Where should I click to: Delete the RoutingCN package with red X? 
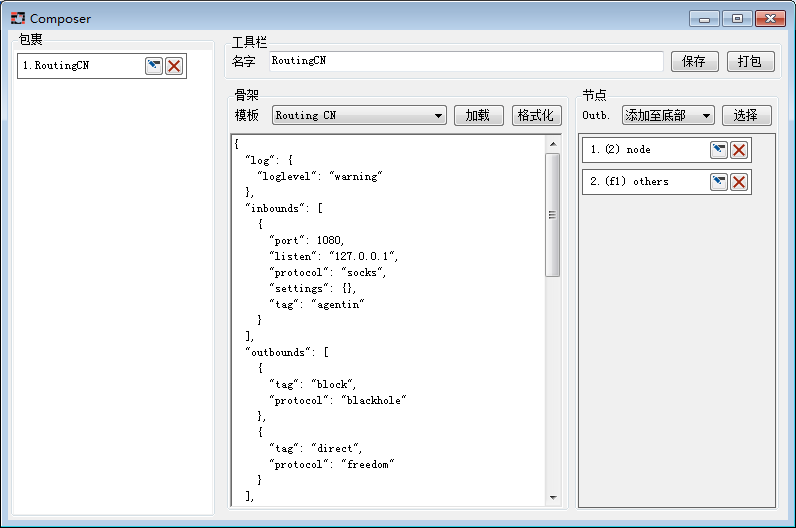174,66
